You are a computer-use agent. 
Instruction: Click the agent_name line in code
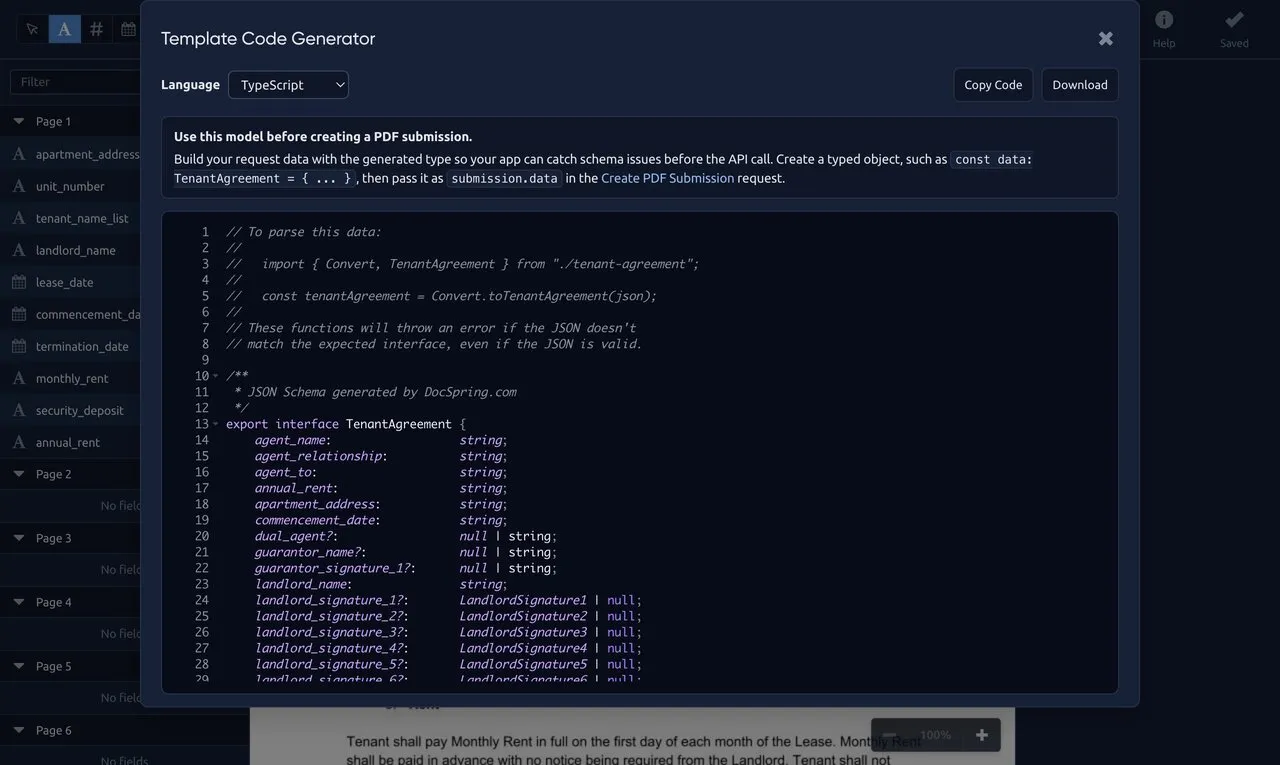point(381,440)
